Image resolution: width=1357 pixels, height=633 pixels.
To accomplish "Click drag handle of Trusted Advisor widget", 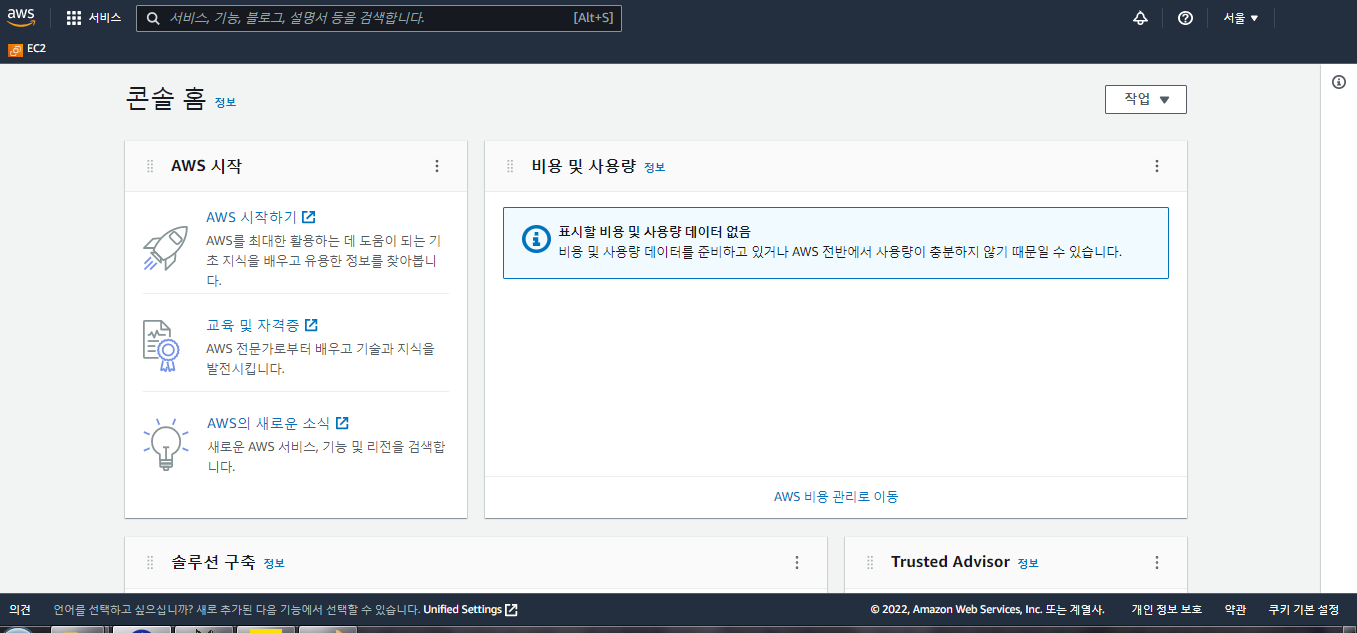I will (x=870, y=563).
